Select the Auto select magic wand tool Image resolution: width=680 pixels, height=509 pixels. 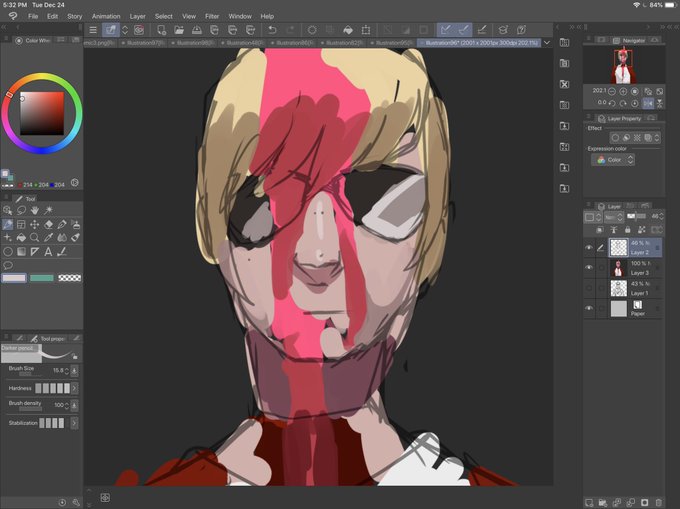coord(49,210)
